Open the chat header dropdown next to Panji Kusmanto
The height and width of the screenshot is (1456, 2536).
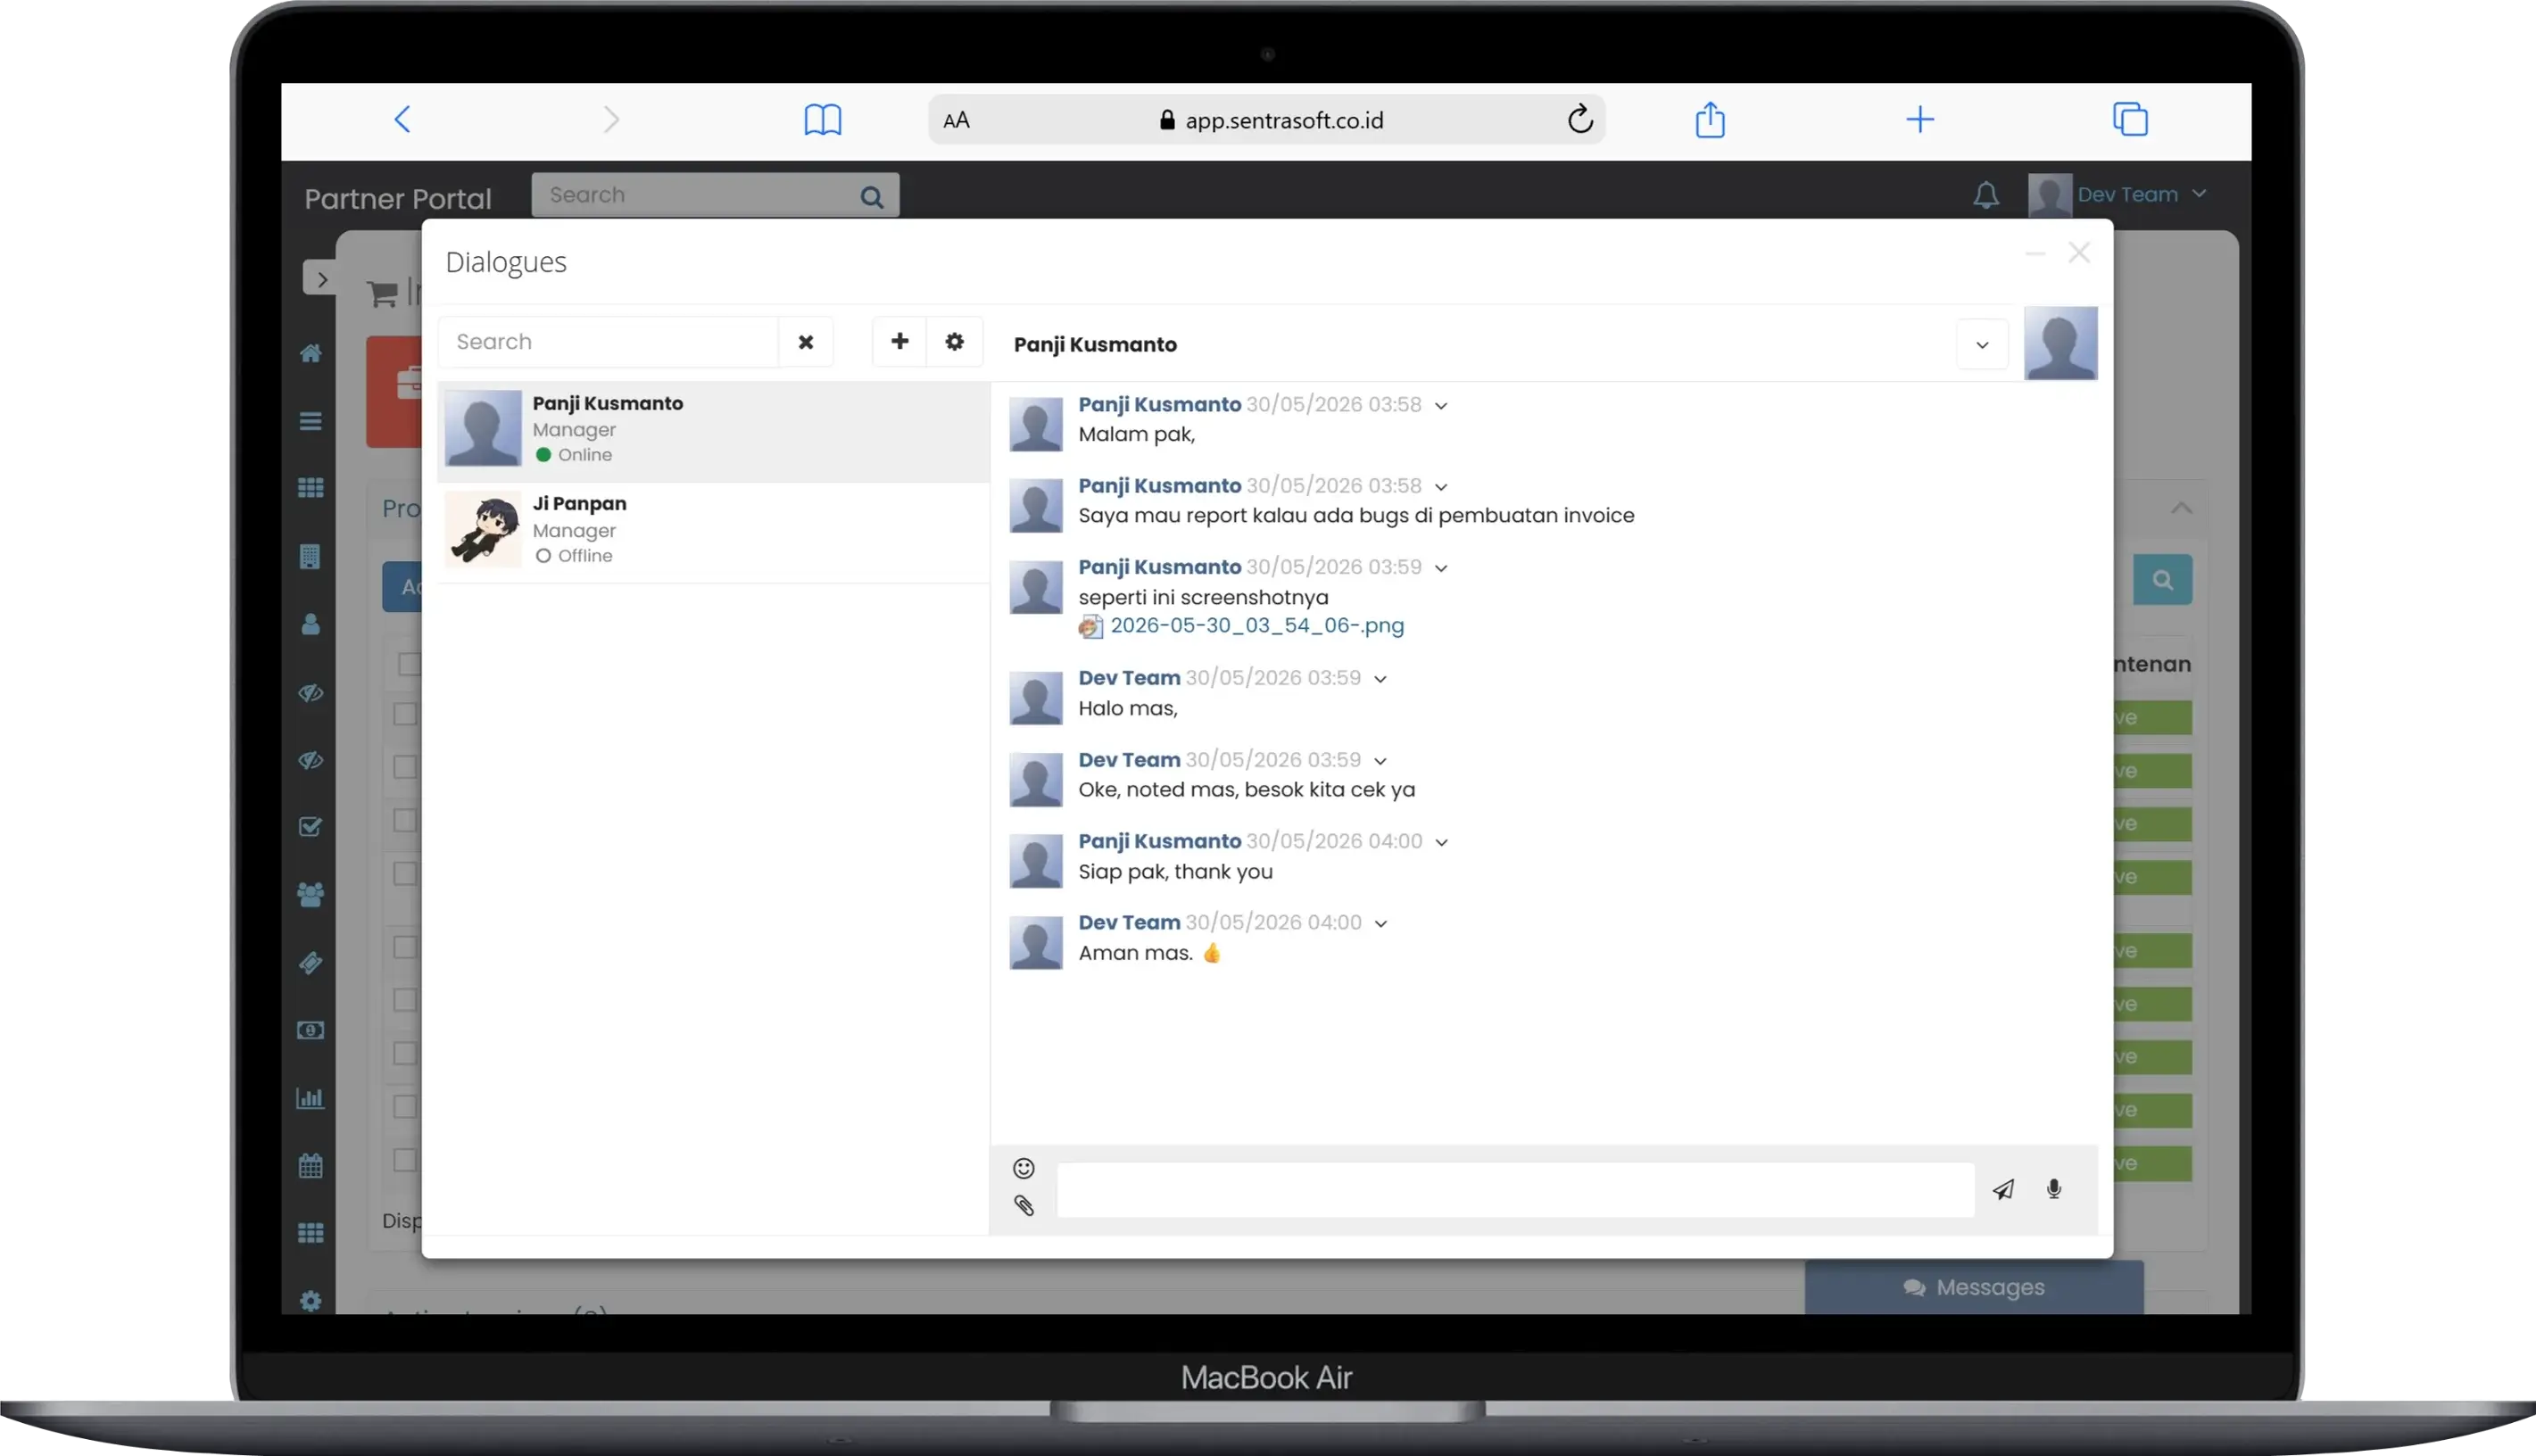pyautogui.click(x=1982, y=345)
